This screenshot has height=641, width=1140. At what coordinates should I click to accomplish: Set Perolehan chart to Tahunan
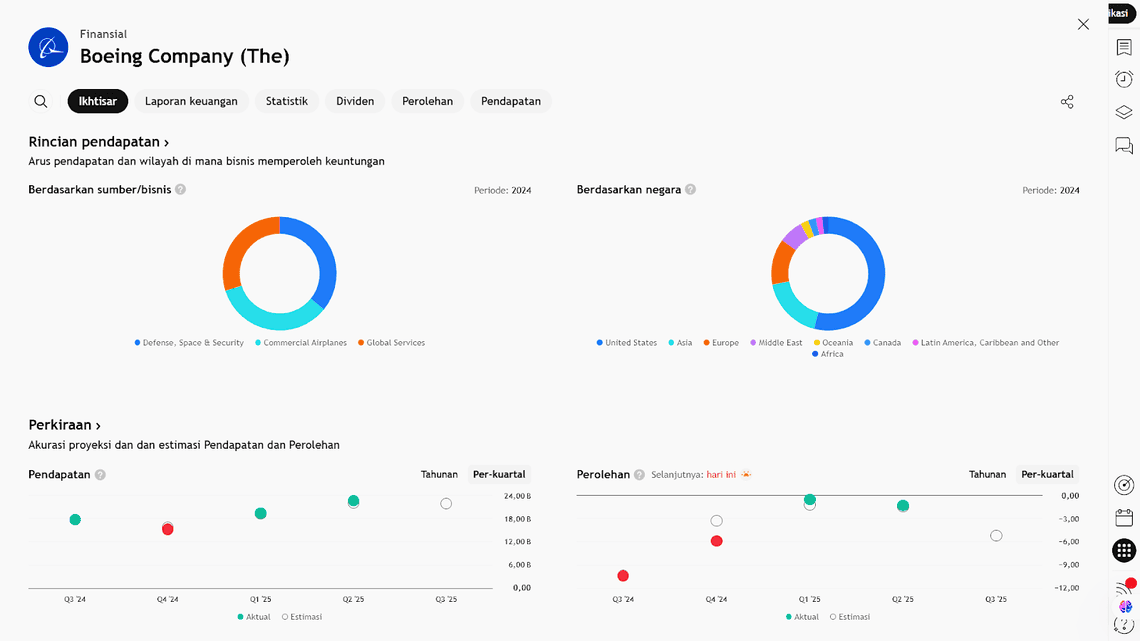pos(987,475)
